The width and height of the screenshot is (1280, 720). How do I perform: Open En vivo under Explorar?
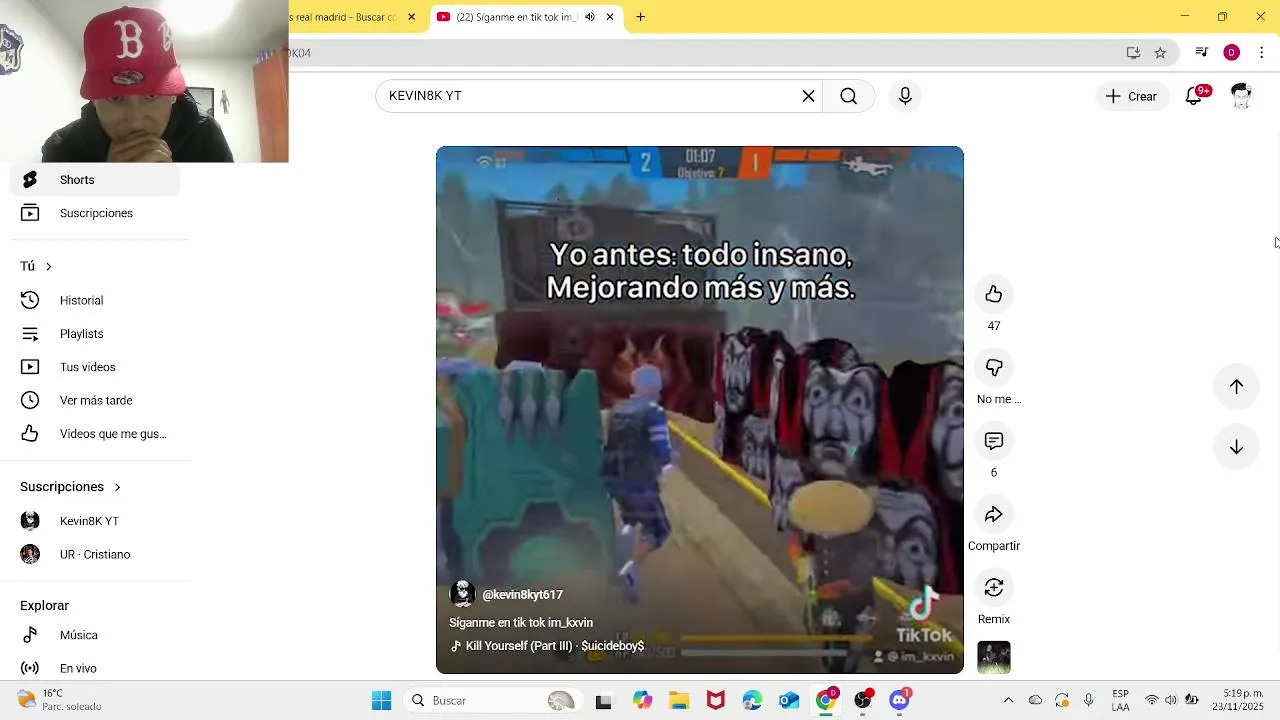tap(95, 668)
